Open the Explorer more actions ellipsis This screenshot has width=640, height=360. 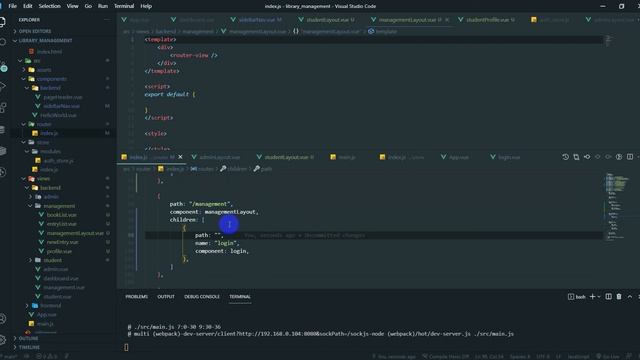[x=107, y=20]
